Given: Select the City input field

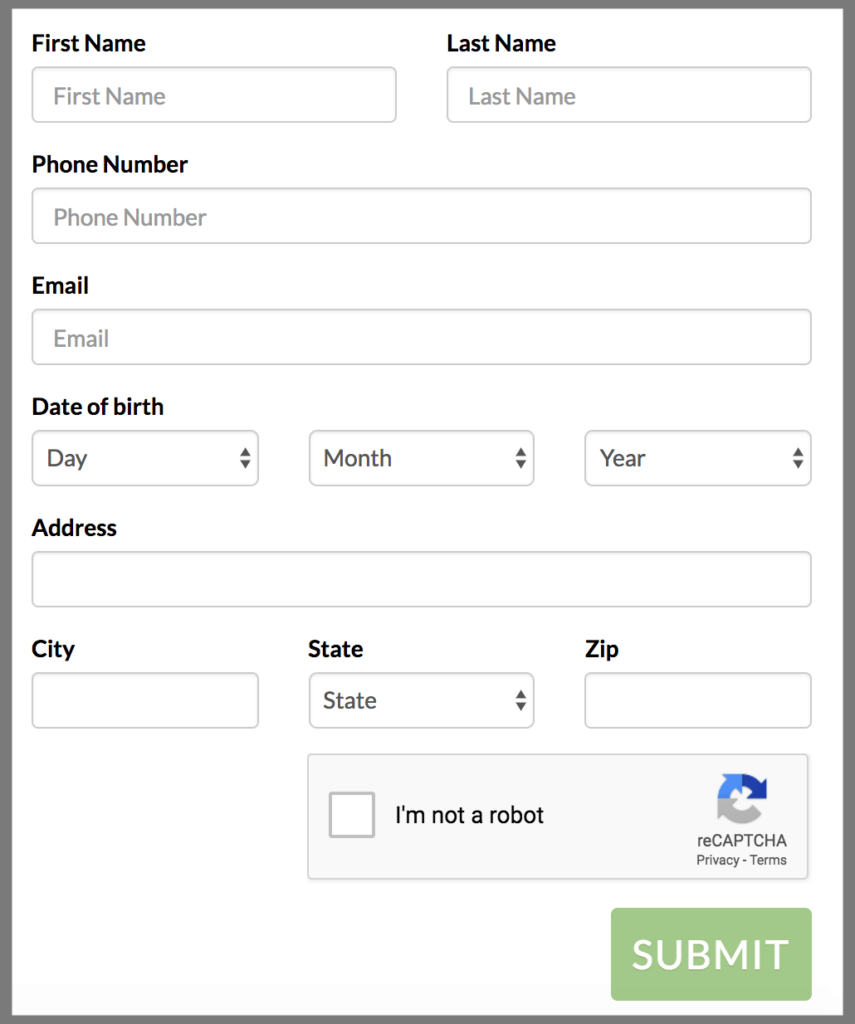Looking at the screenshot, I should [x=144, y=700].
